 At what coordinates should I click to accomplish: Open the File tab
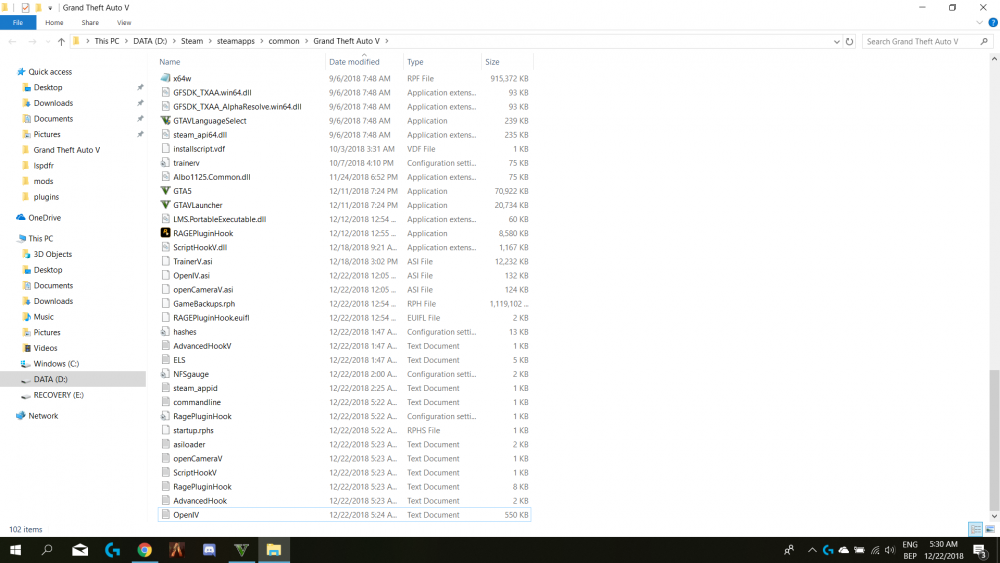coord(18,22)
